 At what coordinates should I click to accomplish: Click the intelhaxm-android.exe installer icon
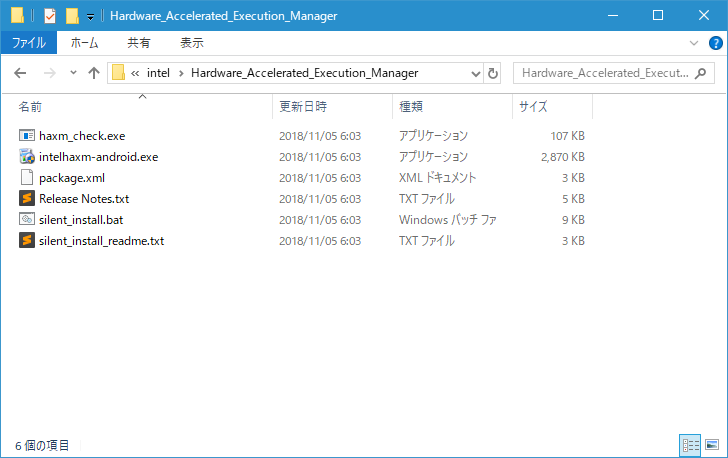tap(27, 157)
